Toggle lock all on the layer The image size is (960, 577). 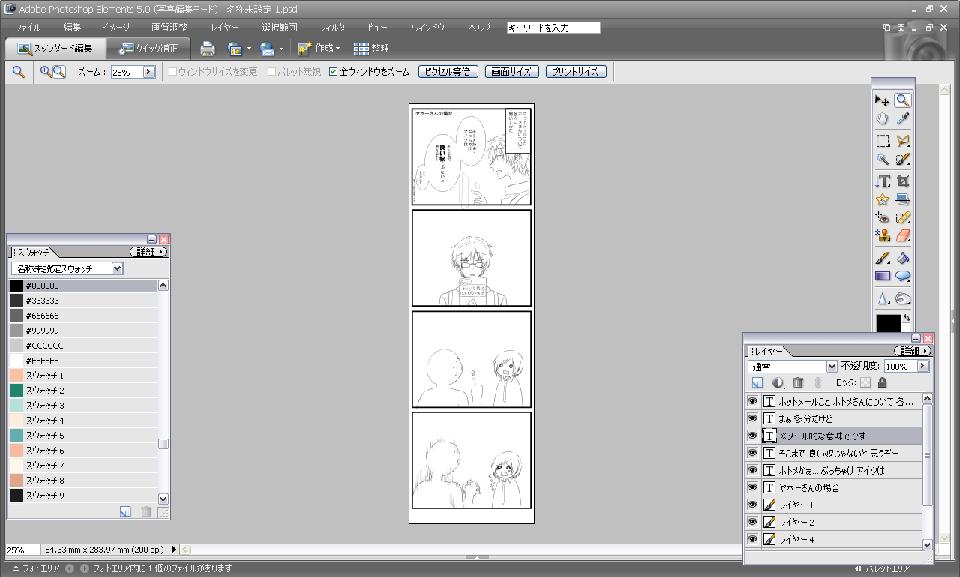[x=882, y=383]
